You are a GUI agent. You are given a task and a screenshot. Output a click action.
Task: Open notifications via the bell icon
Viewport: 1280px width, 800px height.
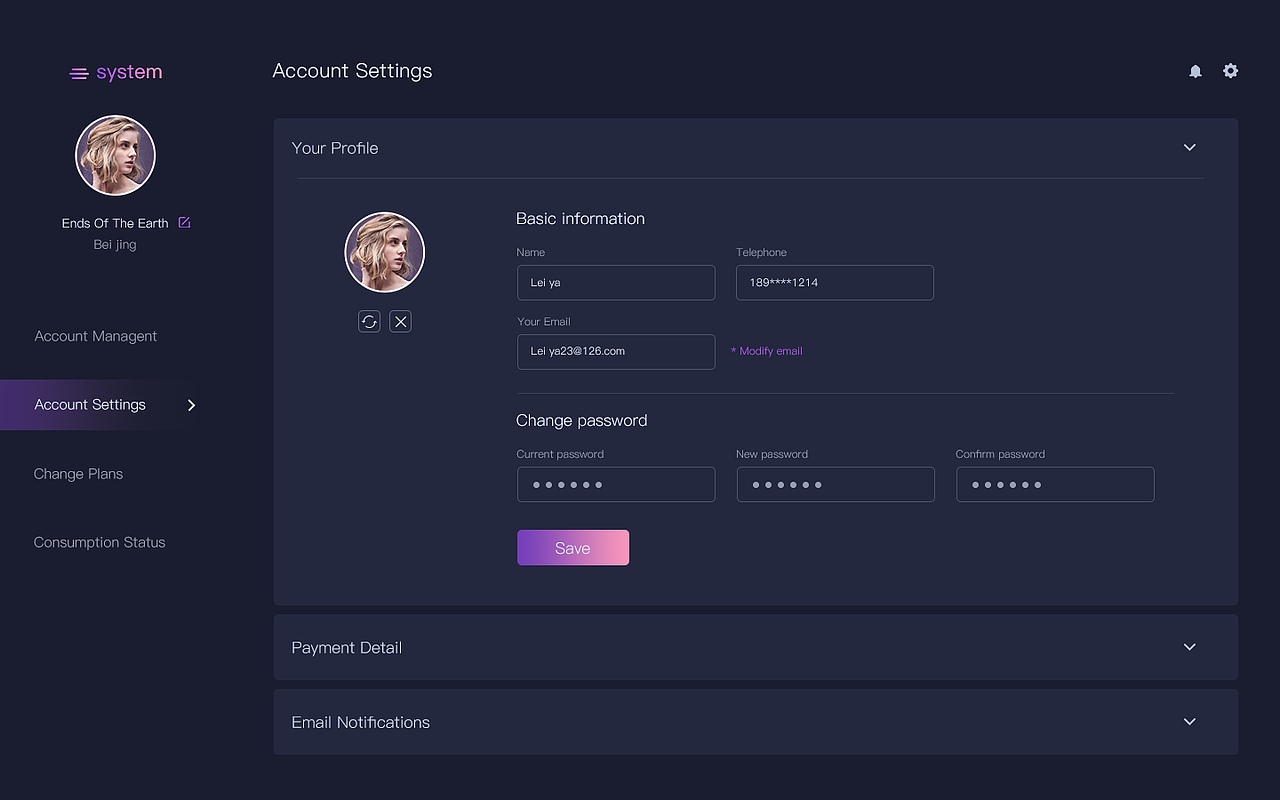coord(1195,71)
